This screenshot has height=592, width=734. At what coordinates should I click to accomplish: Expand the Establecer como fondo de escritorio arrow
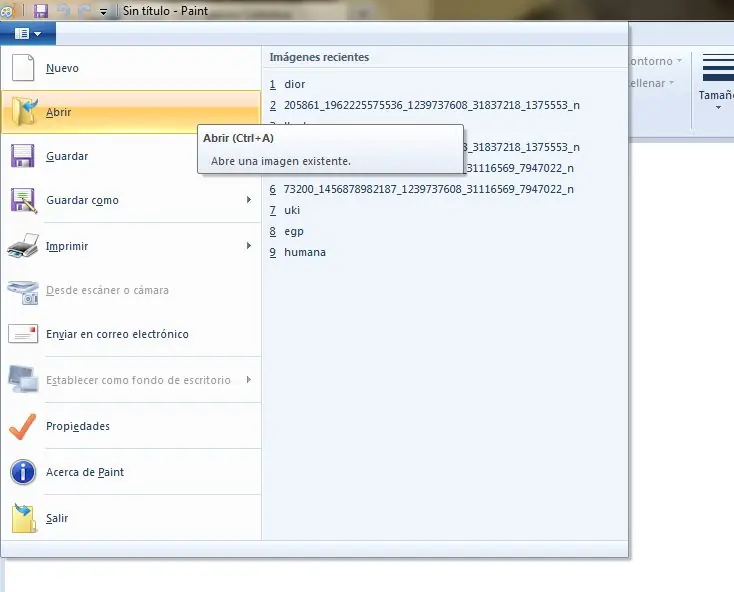tap(249, 380)
